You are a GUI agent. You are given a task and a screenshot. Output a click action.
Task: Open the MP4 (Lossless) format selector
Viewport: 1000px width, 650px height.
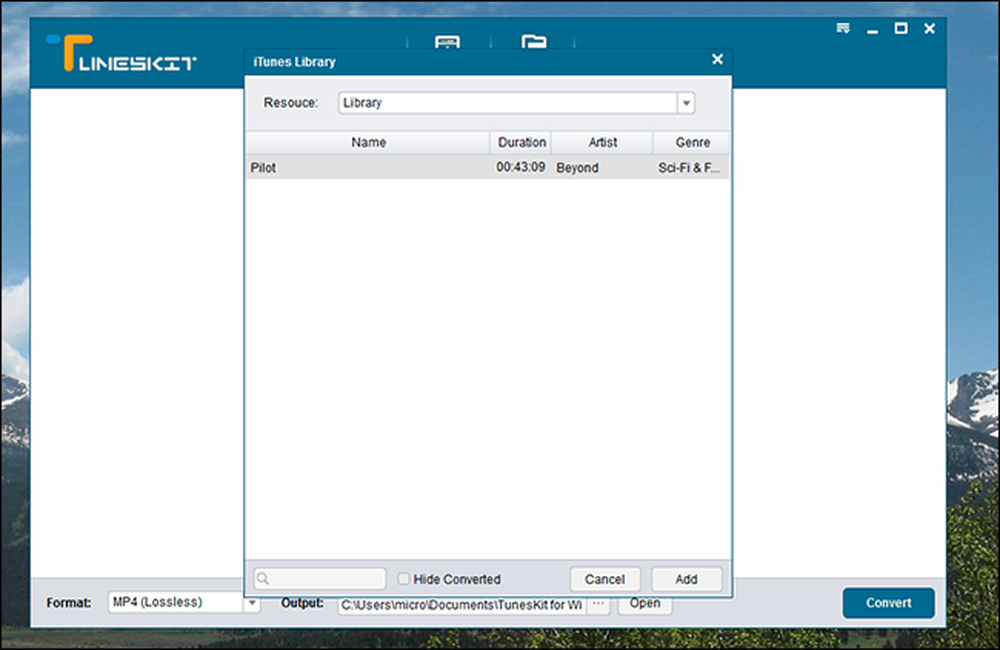click(x=184, y=603)
